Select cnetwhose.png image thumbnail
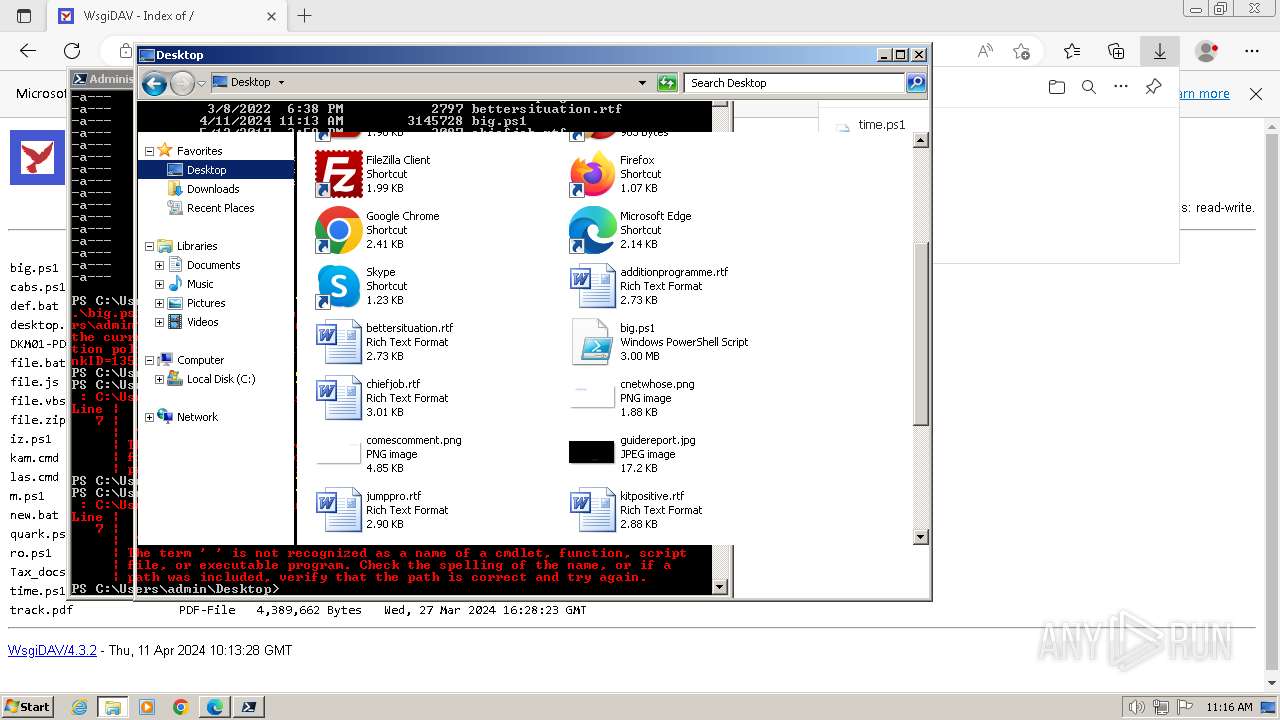Viewport: 1280px width, 720px height. [592, 397]
